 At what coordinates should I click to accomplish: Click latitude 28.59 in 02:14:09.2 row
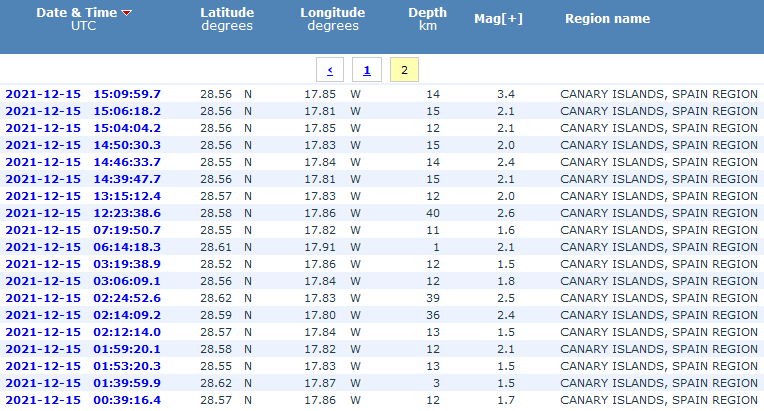point(216,316)
